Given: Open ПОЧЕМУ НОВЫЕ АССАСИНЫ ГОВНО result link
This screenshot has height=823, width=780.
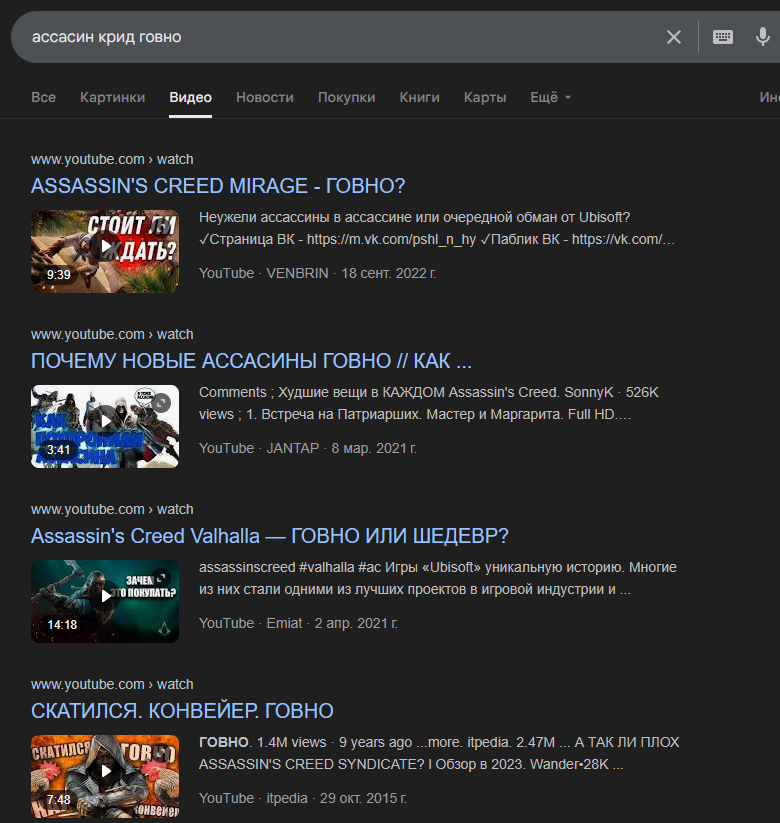Looking at the screenshot, I should tap(251, 361).
